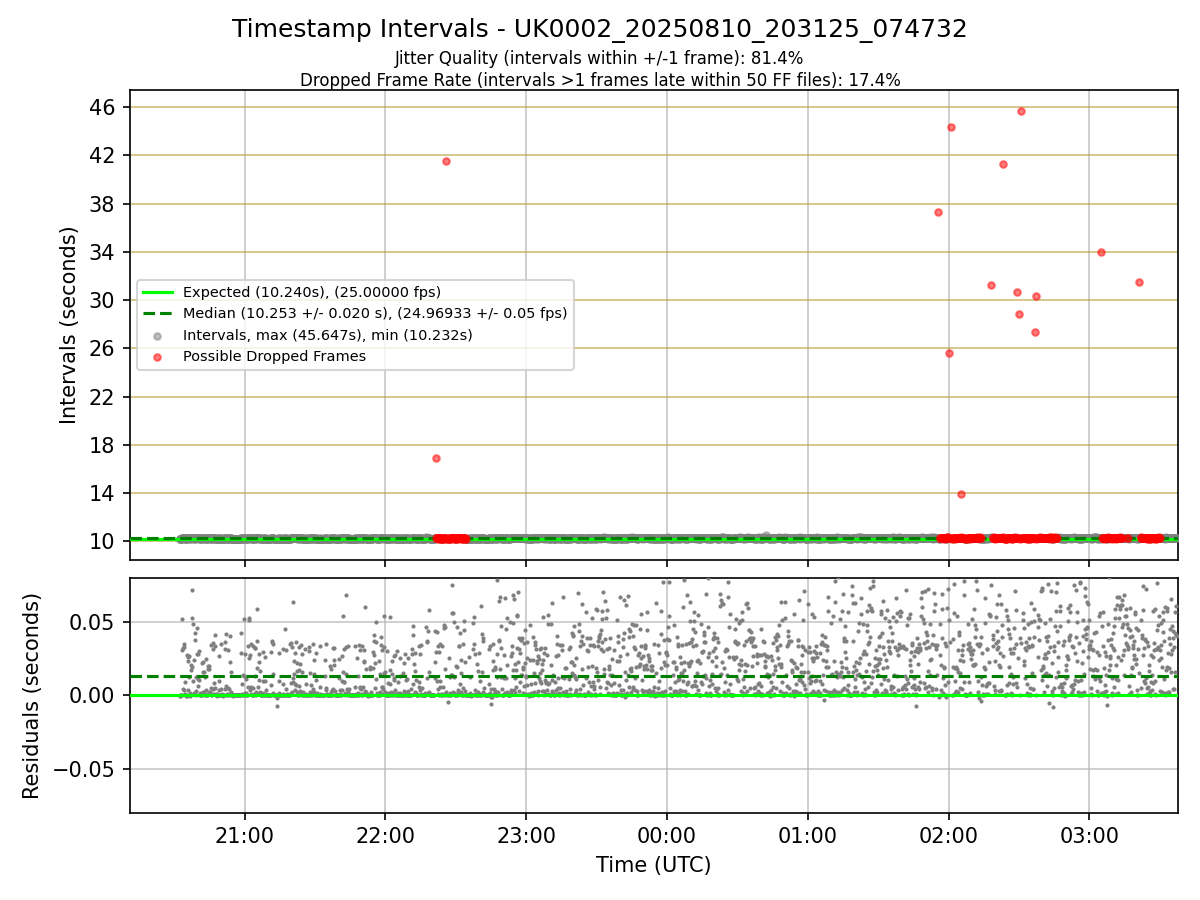Click the x-axis tick label '02:00'
1200x900 pixels.
948,835
